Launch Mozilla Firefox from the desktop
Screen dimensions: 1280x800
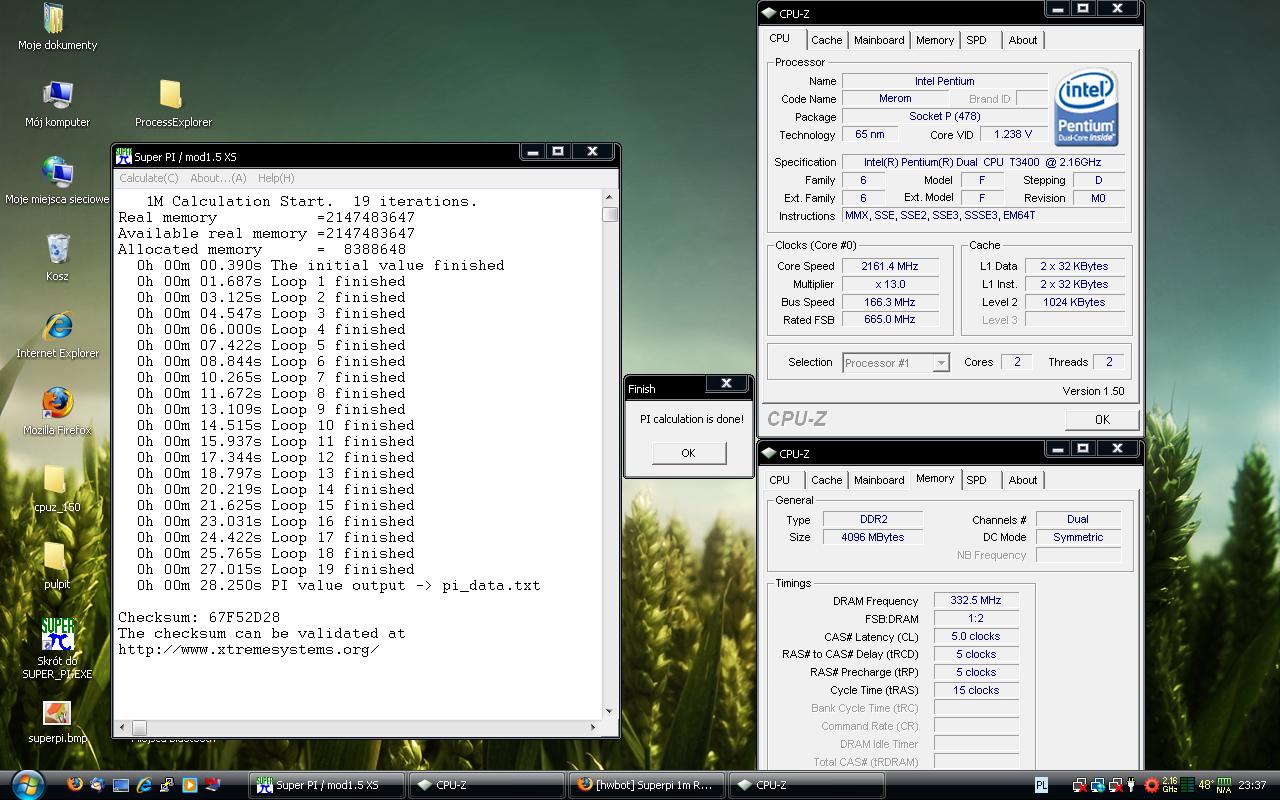pos(57,411)
